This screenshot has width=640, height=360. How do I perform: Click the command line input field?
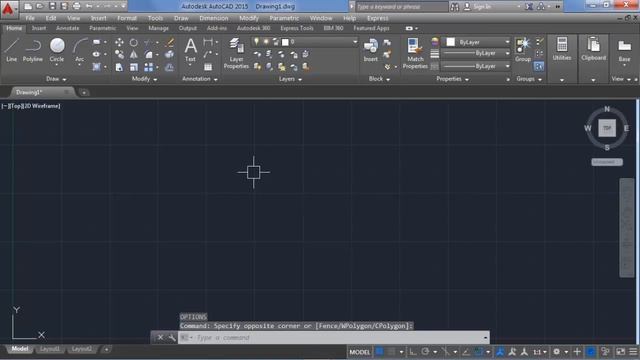pos(333,338)
